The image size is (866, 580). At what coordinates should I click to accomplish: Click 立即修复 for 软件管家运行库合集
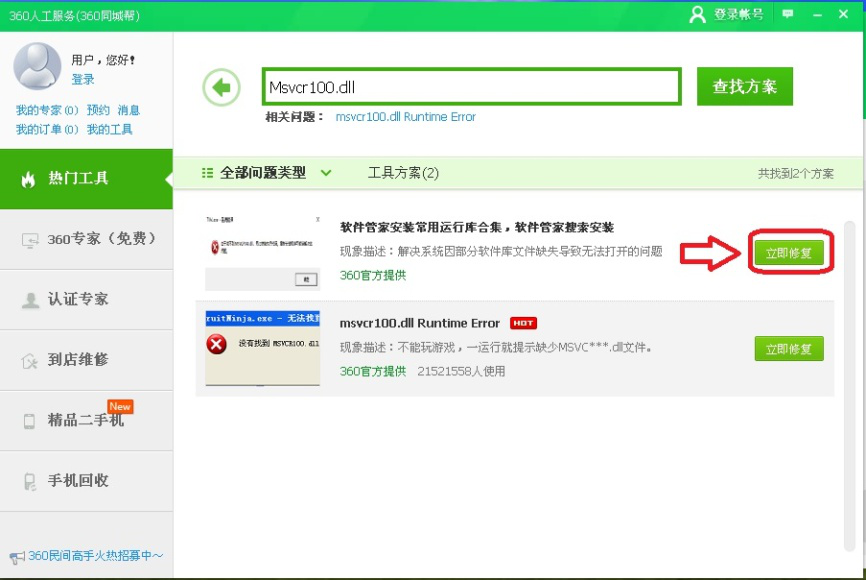click(x=789, y=253)
